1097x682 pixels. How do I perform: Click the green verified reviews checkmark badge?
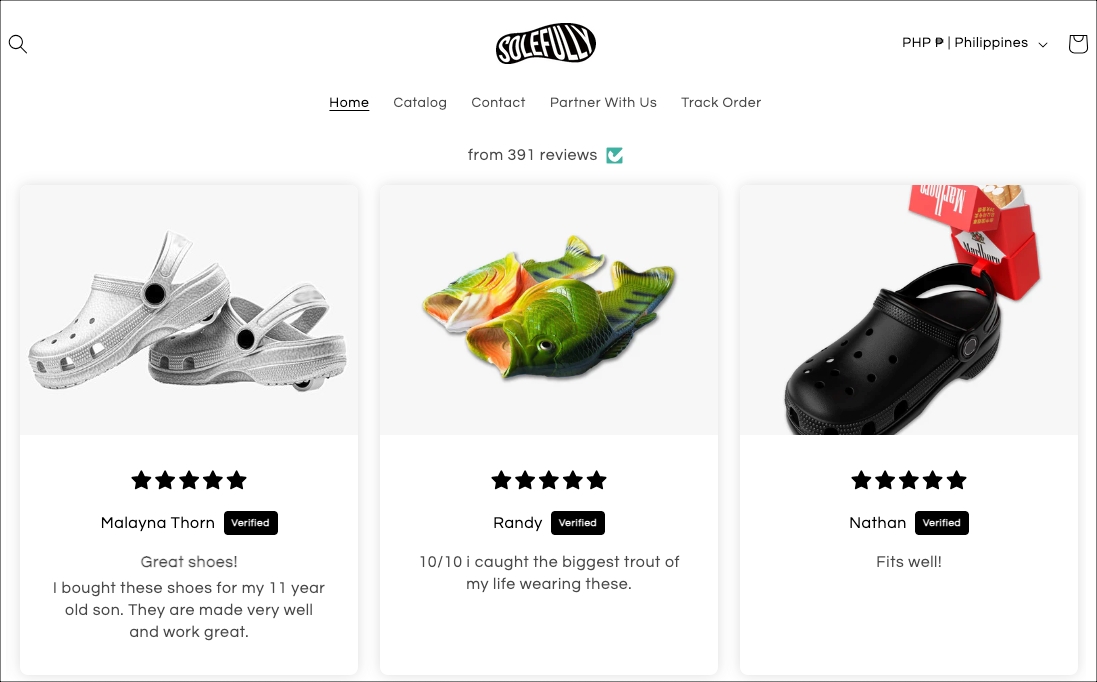coord(614,155)
